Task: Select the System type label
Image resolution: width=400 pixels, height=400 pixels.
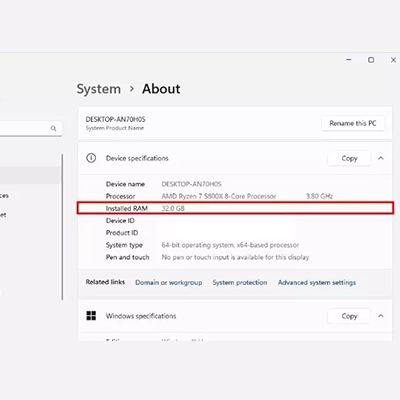Action: pyautogui.click(x=124, y=245)
